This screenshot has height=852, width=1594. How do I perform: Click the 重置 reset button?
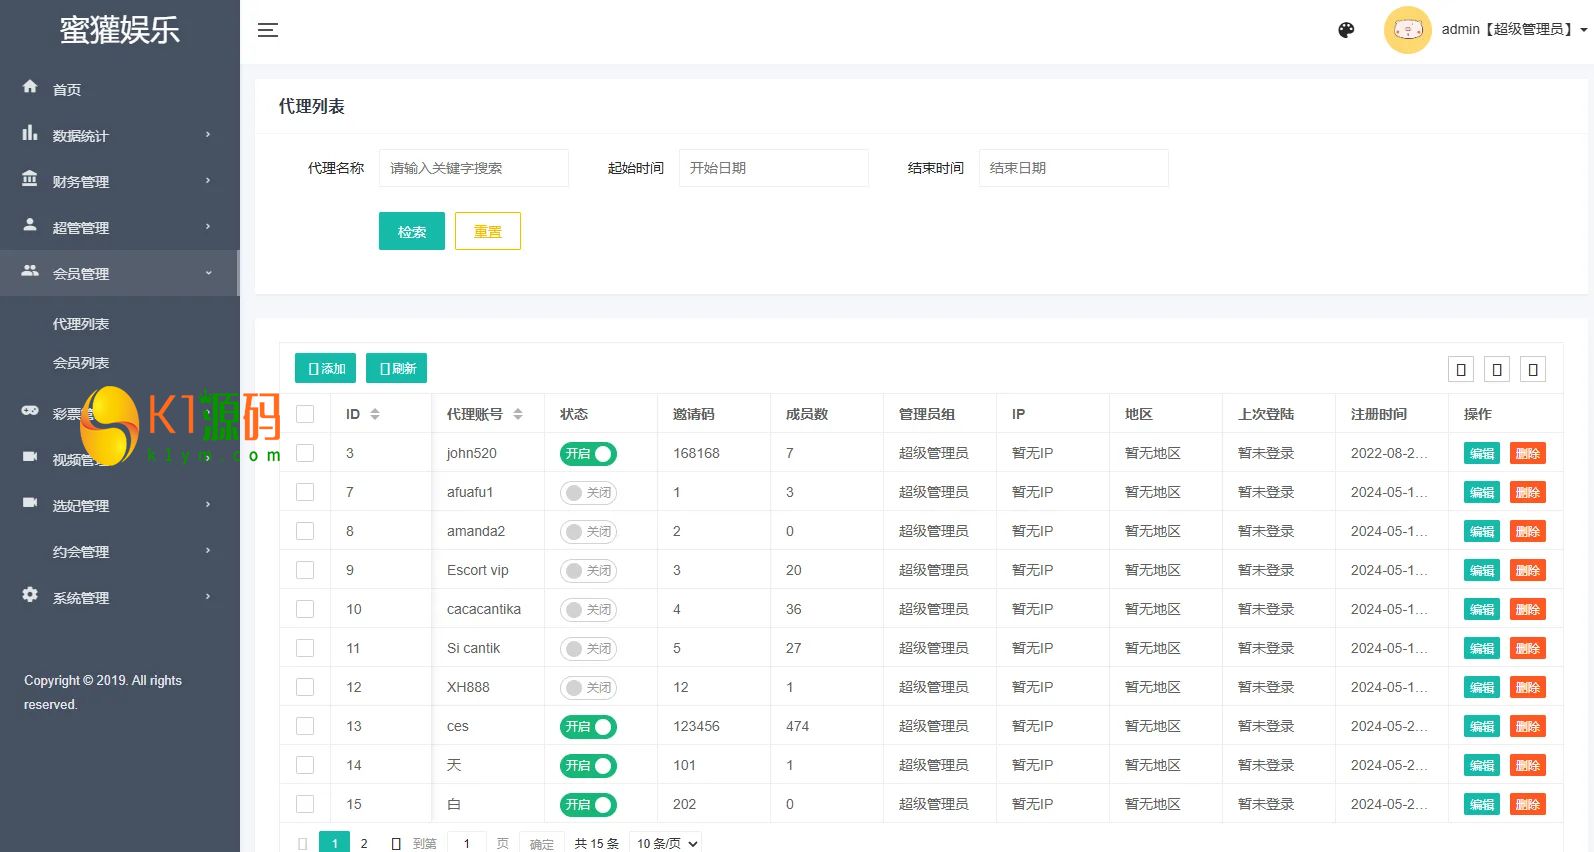(x=488, y=231)
